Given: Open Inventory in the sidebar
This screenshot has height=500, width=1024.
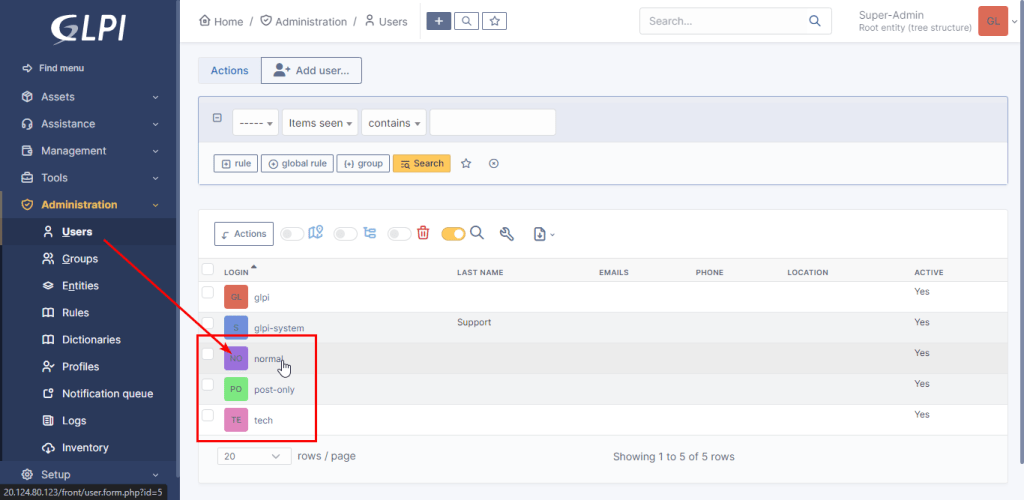Looking at the screenshot, I should pos(85,448).
